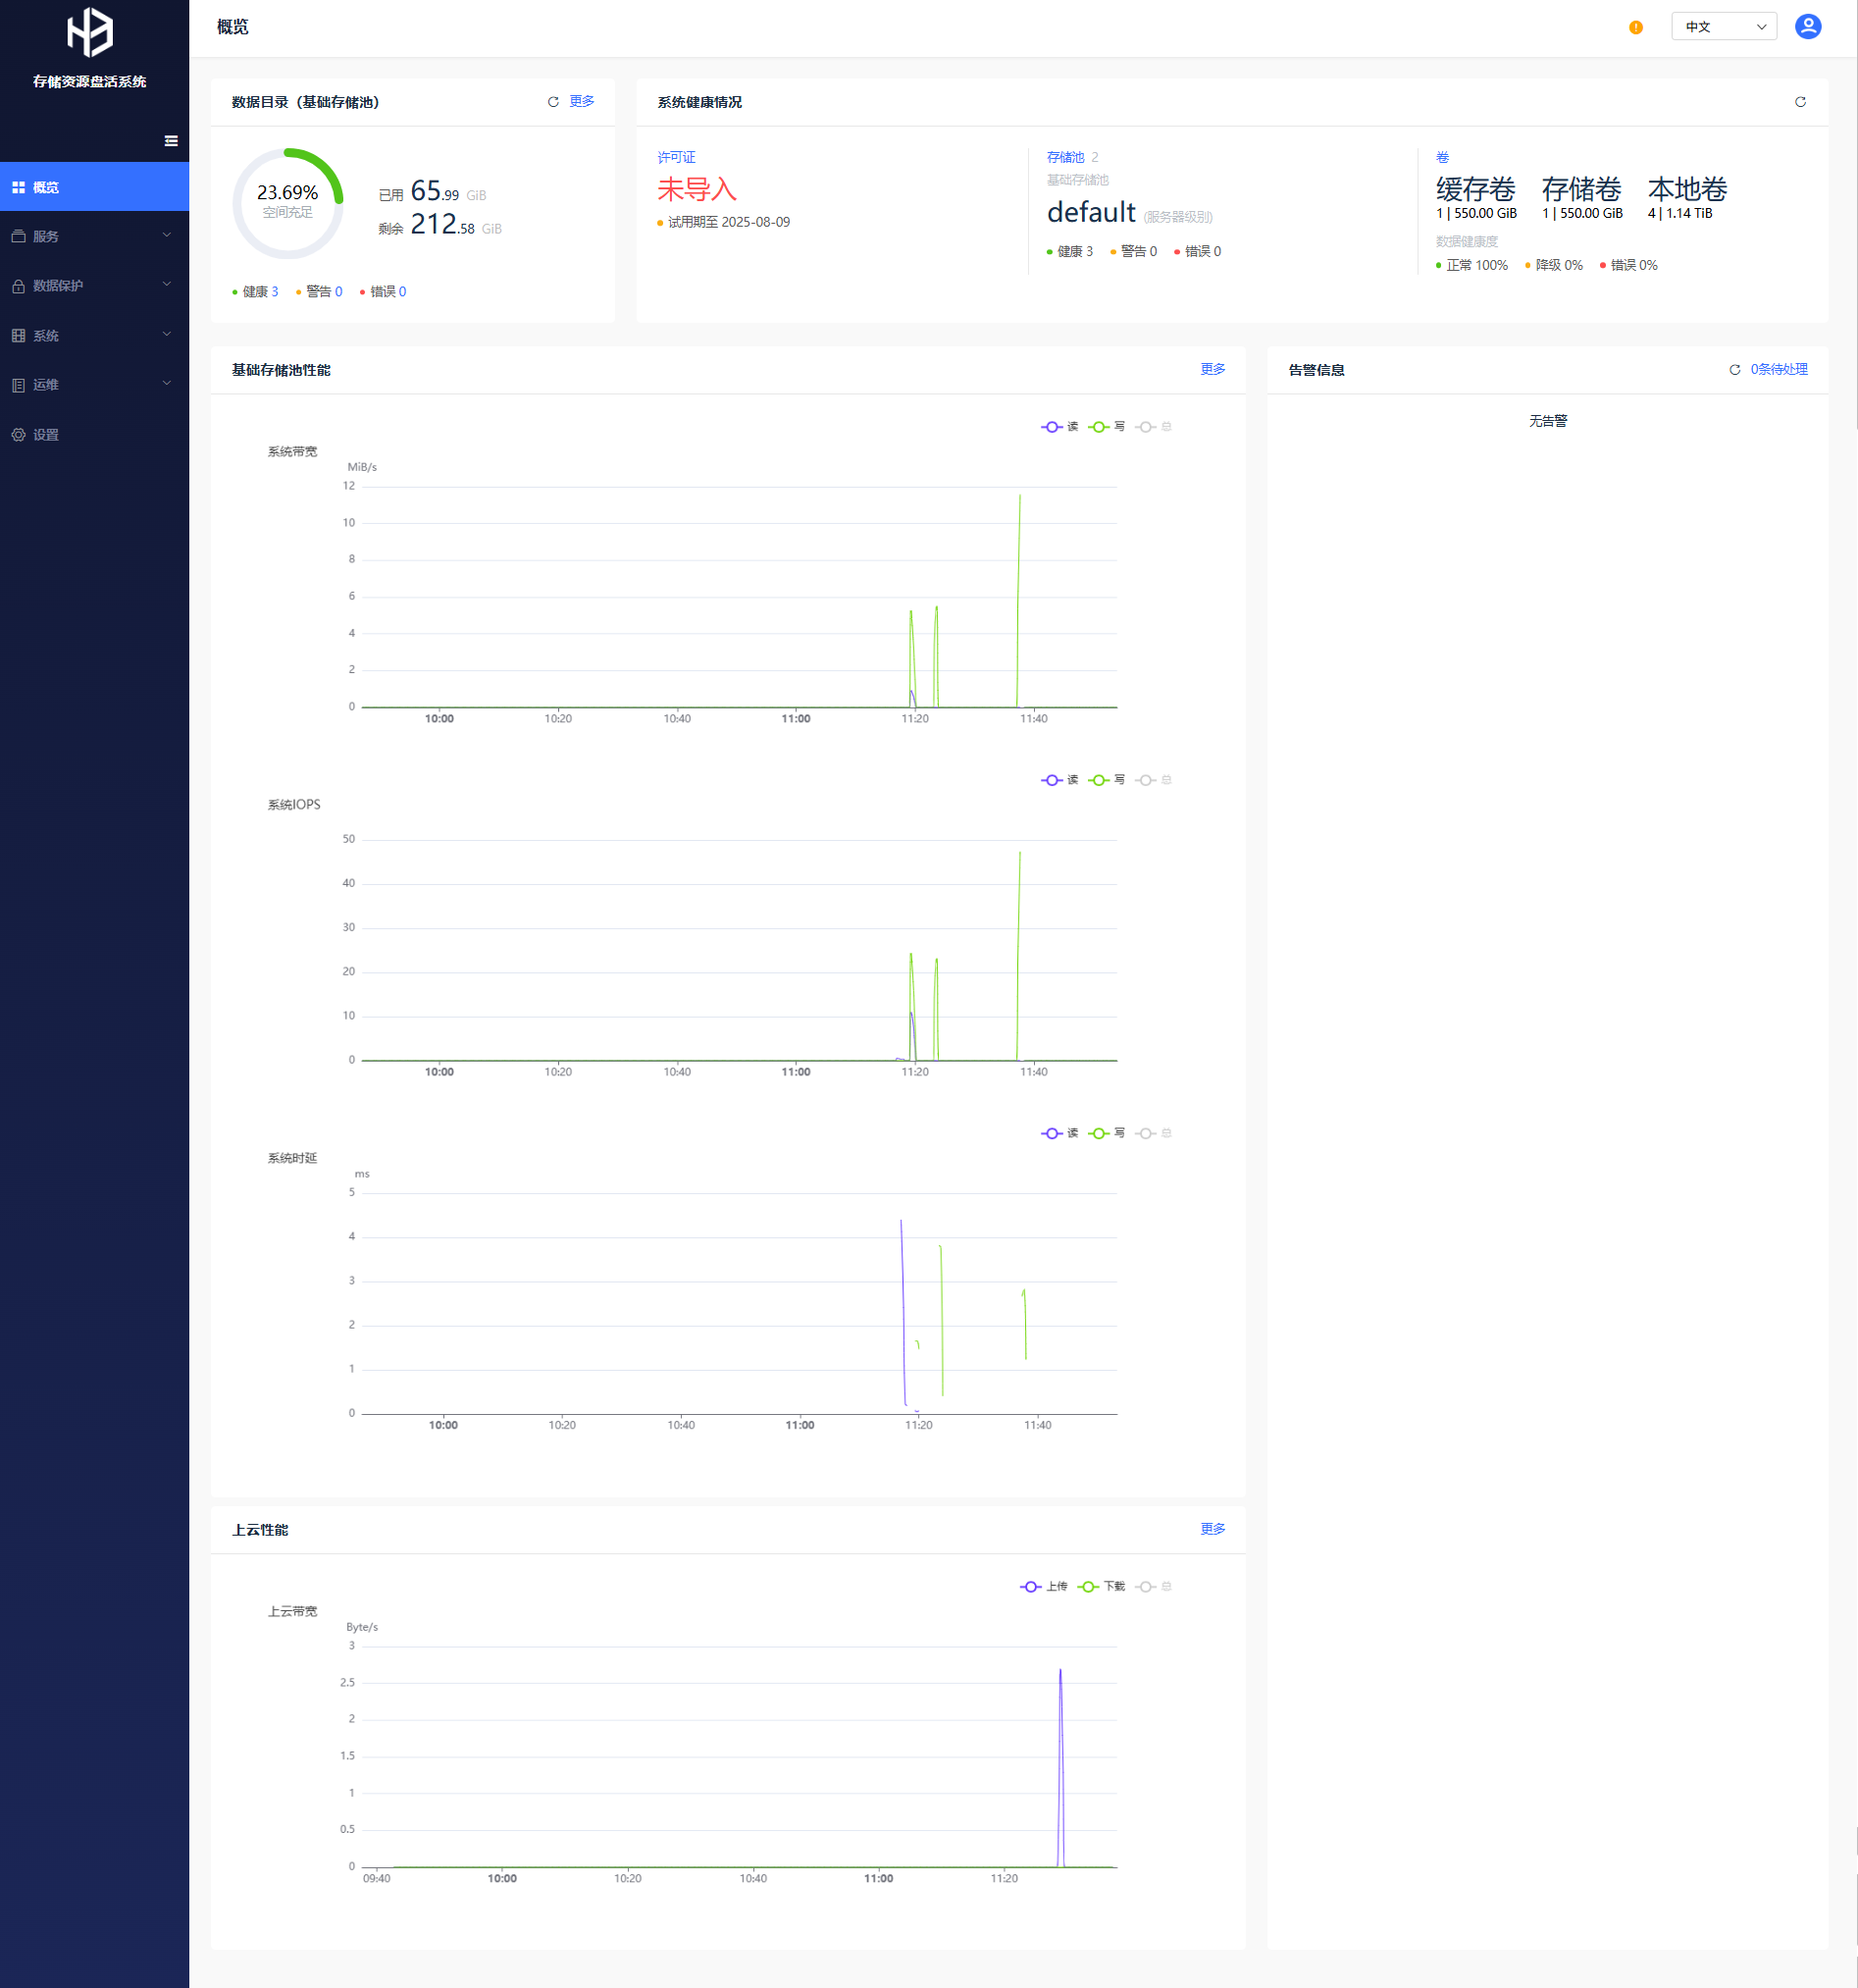Viewport: 1858px width, 1988px height.
Task: Click the 无告警 message
Action: (1548, 421)
